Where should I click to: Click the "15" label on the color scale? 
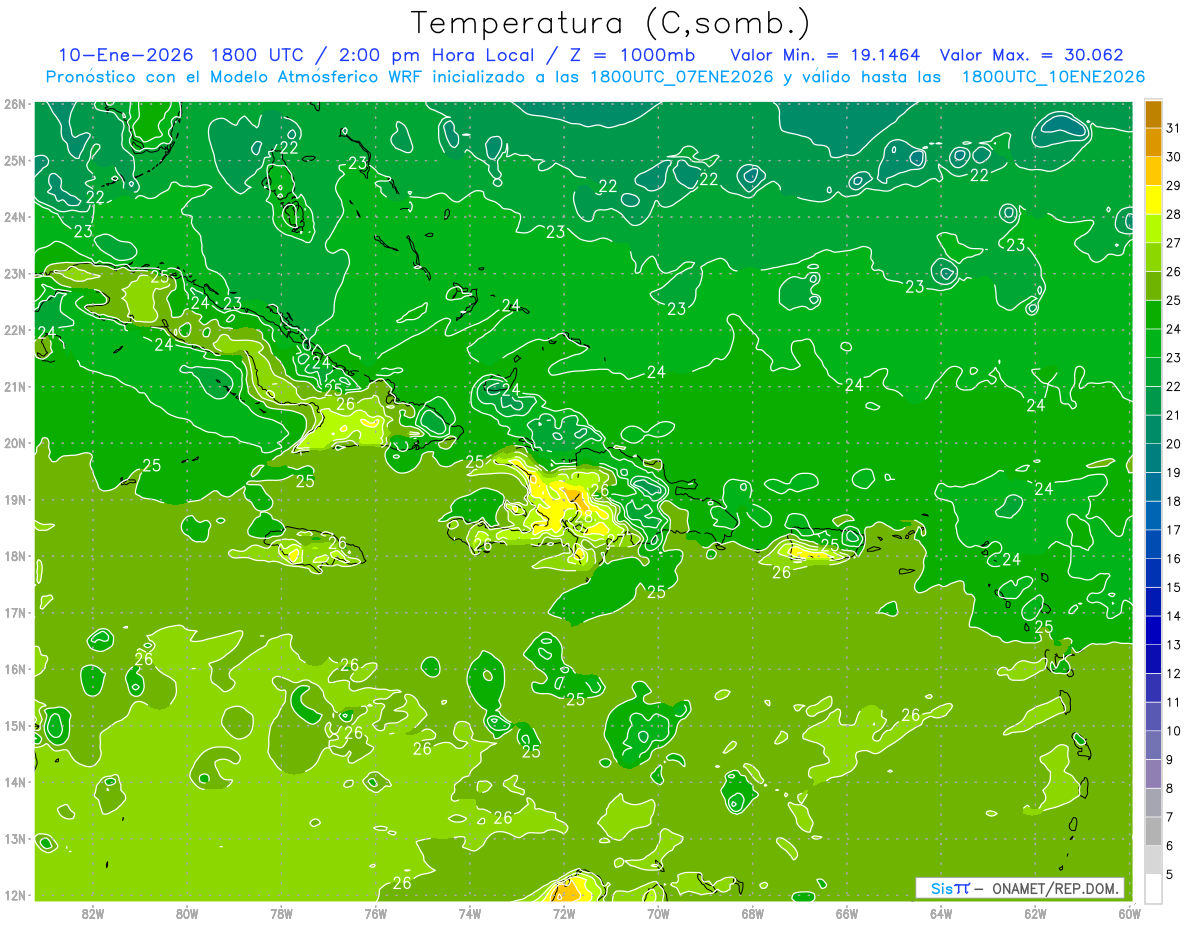1174,587
